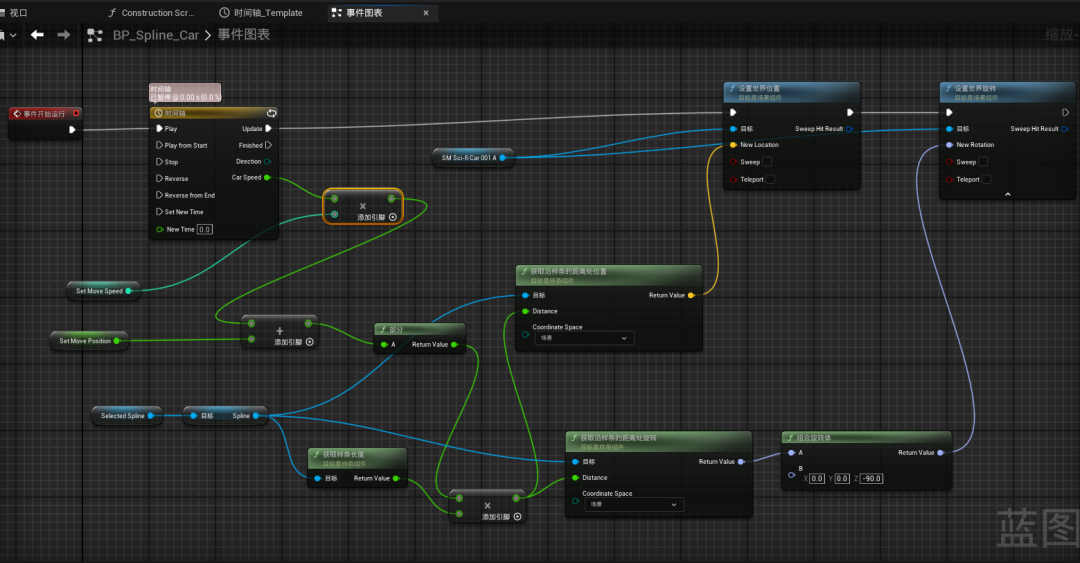1080x563 pixels.
Task: Click Sweep Hit Result pin on 设置世界位置
Action: 849,129
